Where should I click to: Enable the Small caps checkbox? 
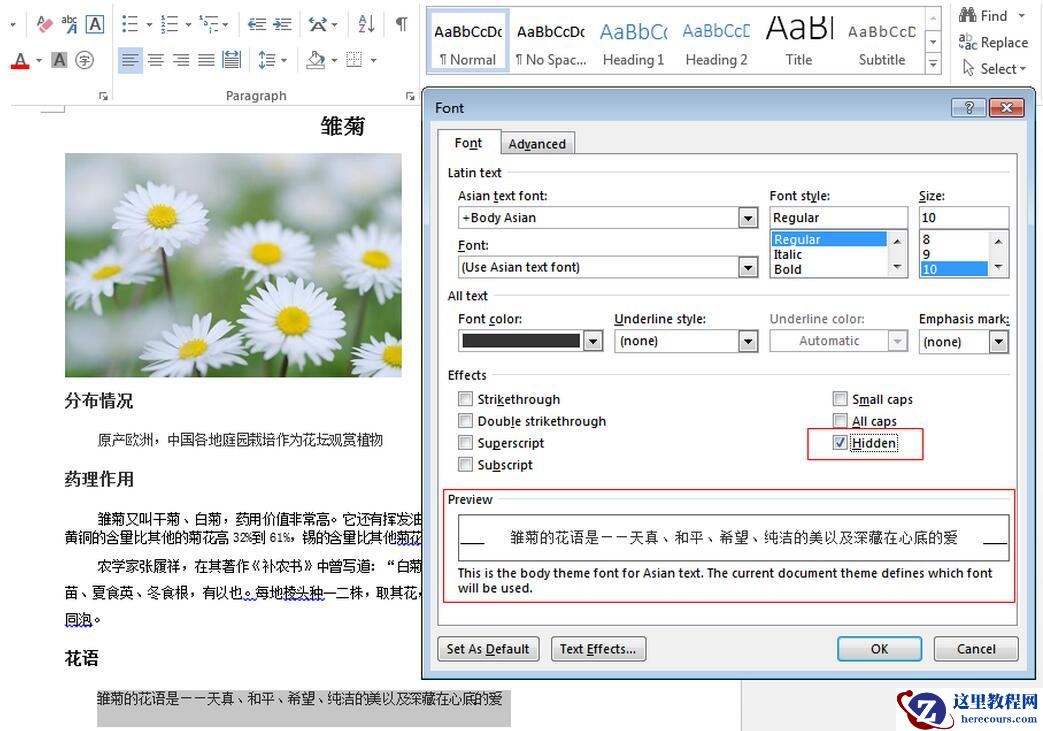[x=840, y=399]
